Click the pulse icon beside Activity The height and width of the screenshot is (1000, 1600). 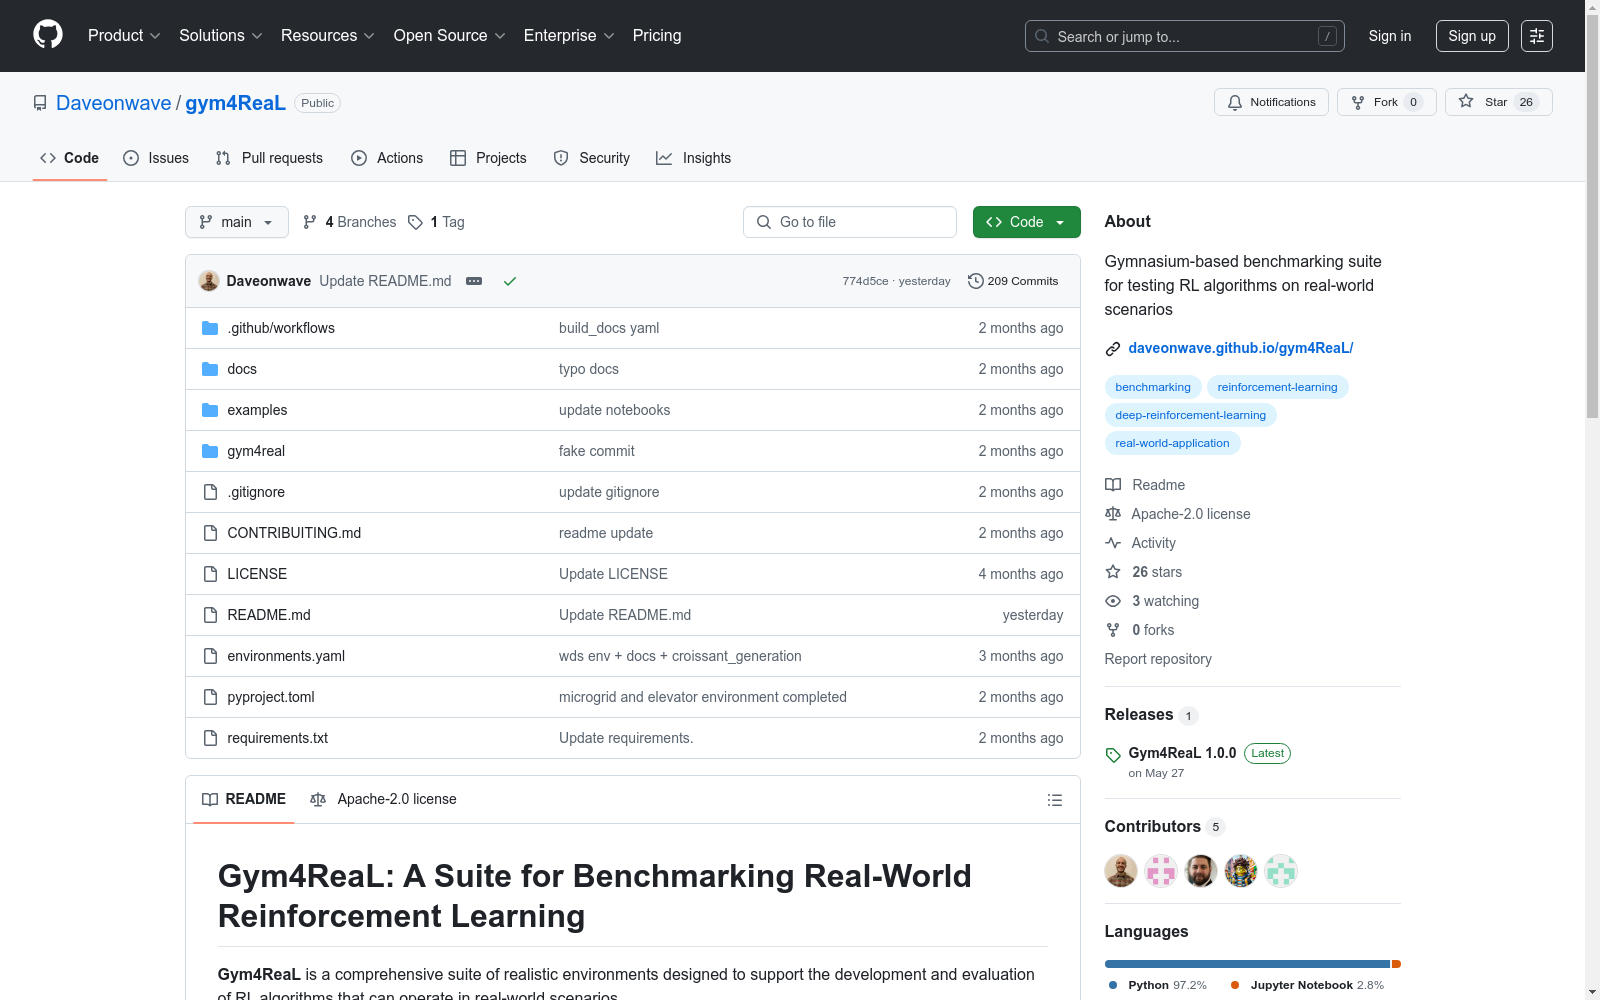[1113, 543]
